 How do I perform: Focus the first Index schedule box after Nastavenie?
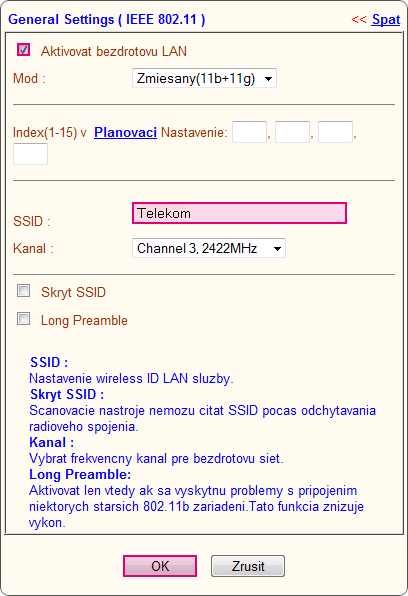tap(249, 132)
